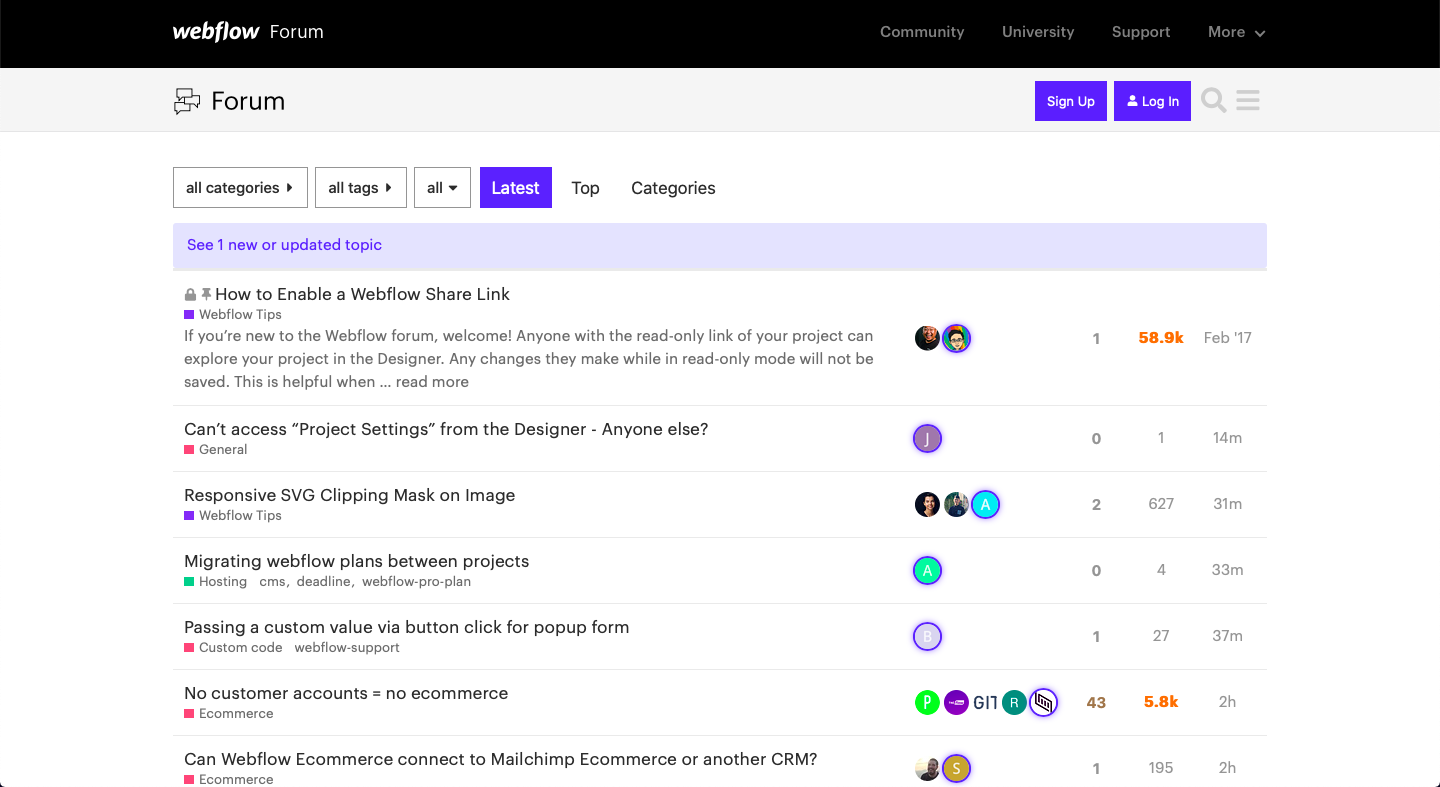This screenshot has width=1440, height=787.
Task: Open 'Can't access Project Settings' topic
Action: (446, 429)
